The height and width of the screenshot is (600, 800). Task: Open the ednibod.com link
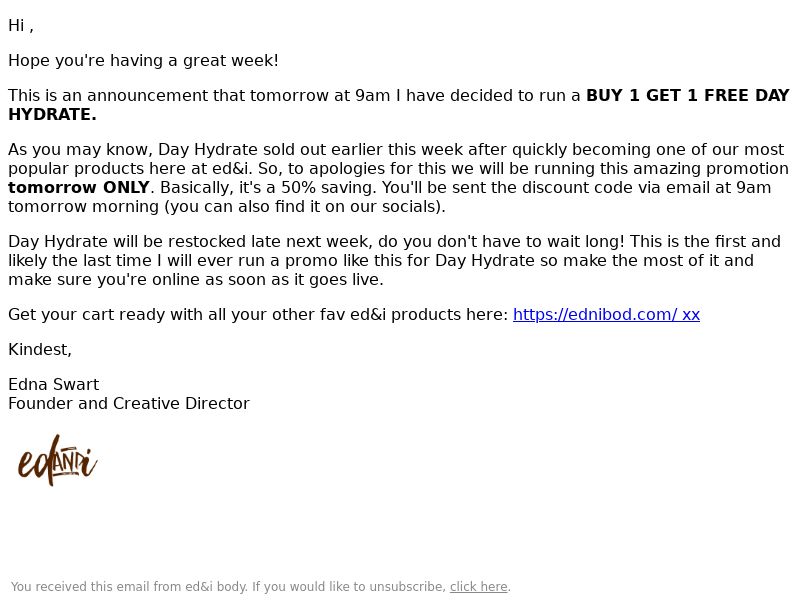click(x=606, y=315)
